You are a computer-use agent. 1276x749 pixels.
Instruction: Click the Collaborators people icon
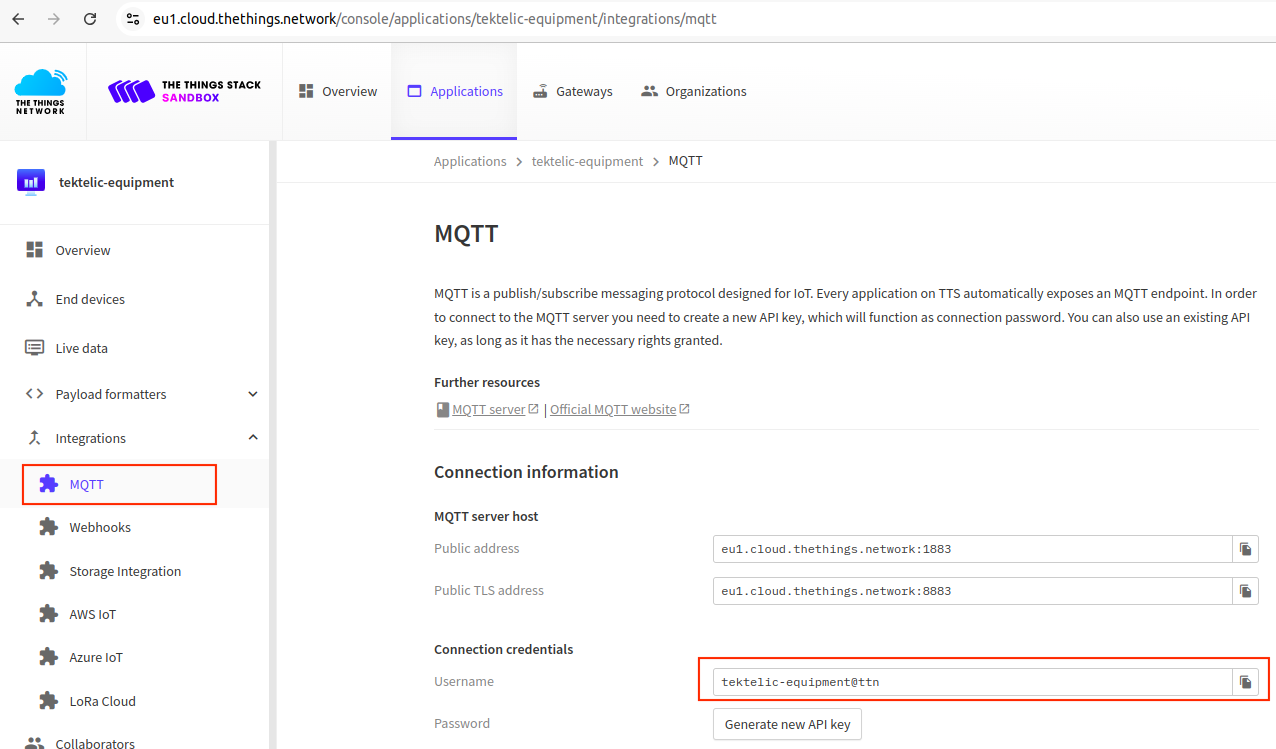[x=35, y=743]
